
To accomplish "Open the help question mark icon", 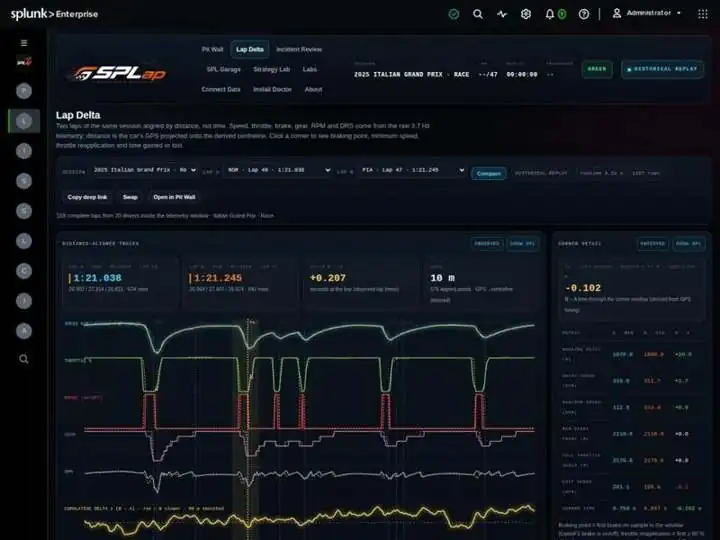I will tap(584, 14).
